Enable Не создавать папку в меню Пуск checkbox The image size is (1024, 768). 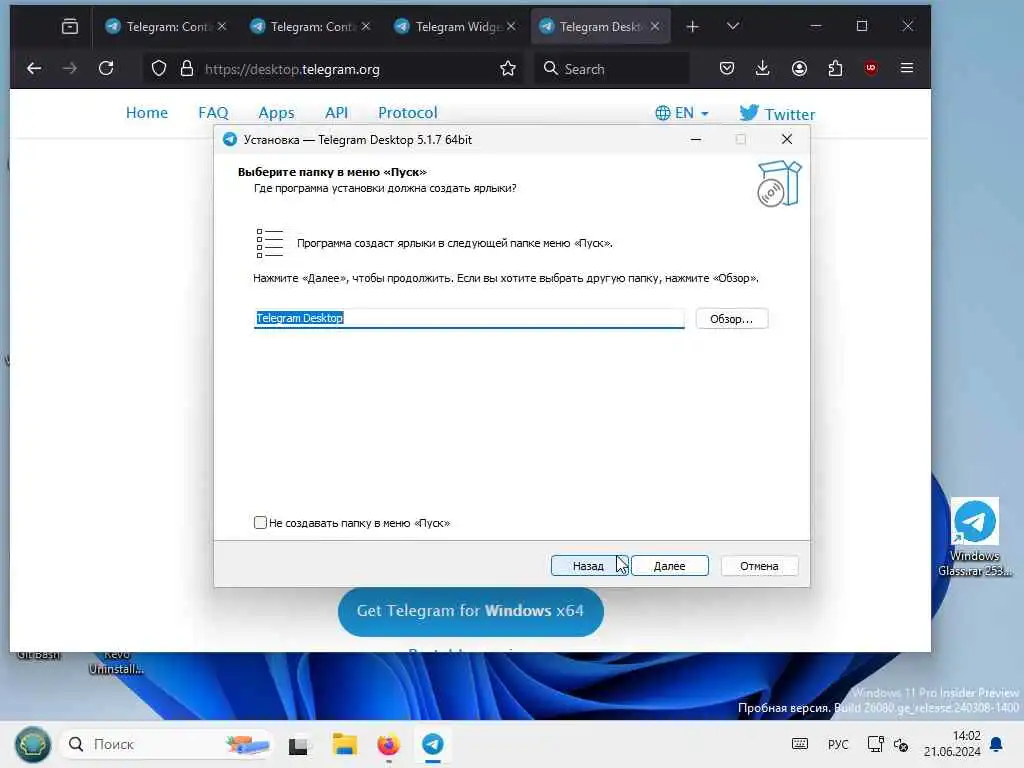point(260,522)
